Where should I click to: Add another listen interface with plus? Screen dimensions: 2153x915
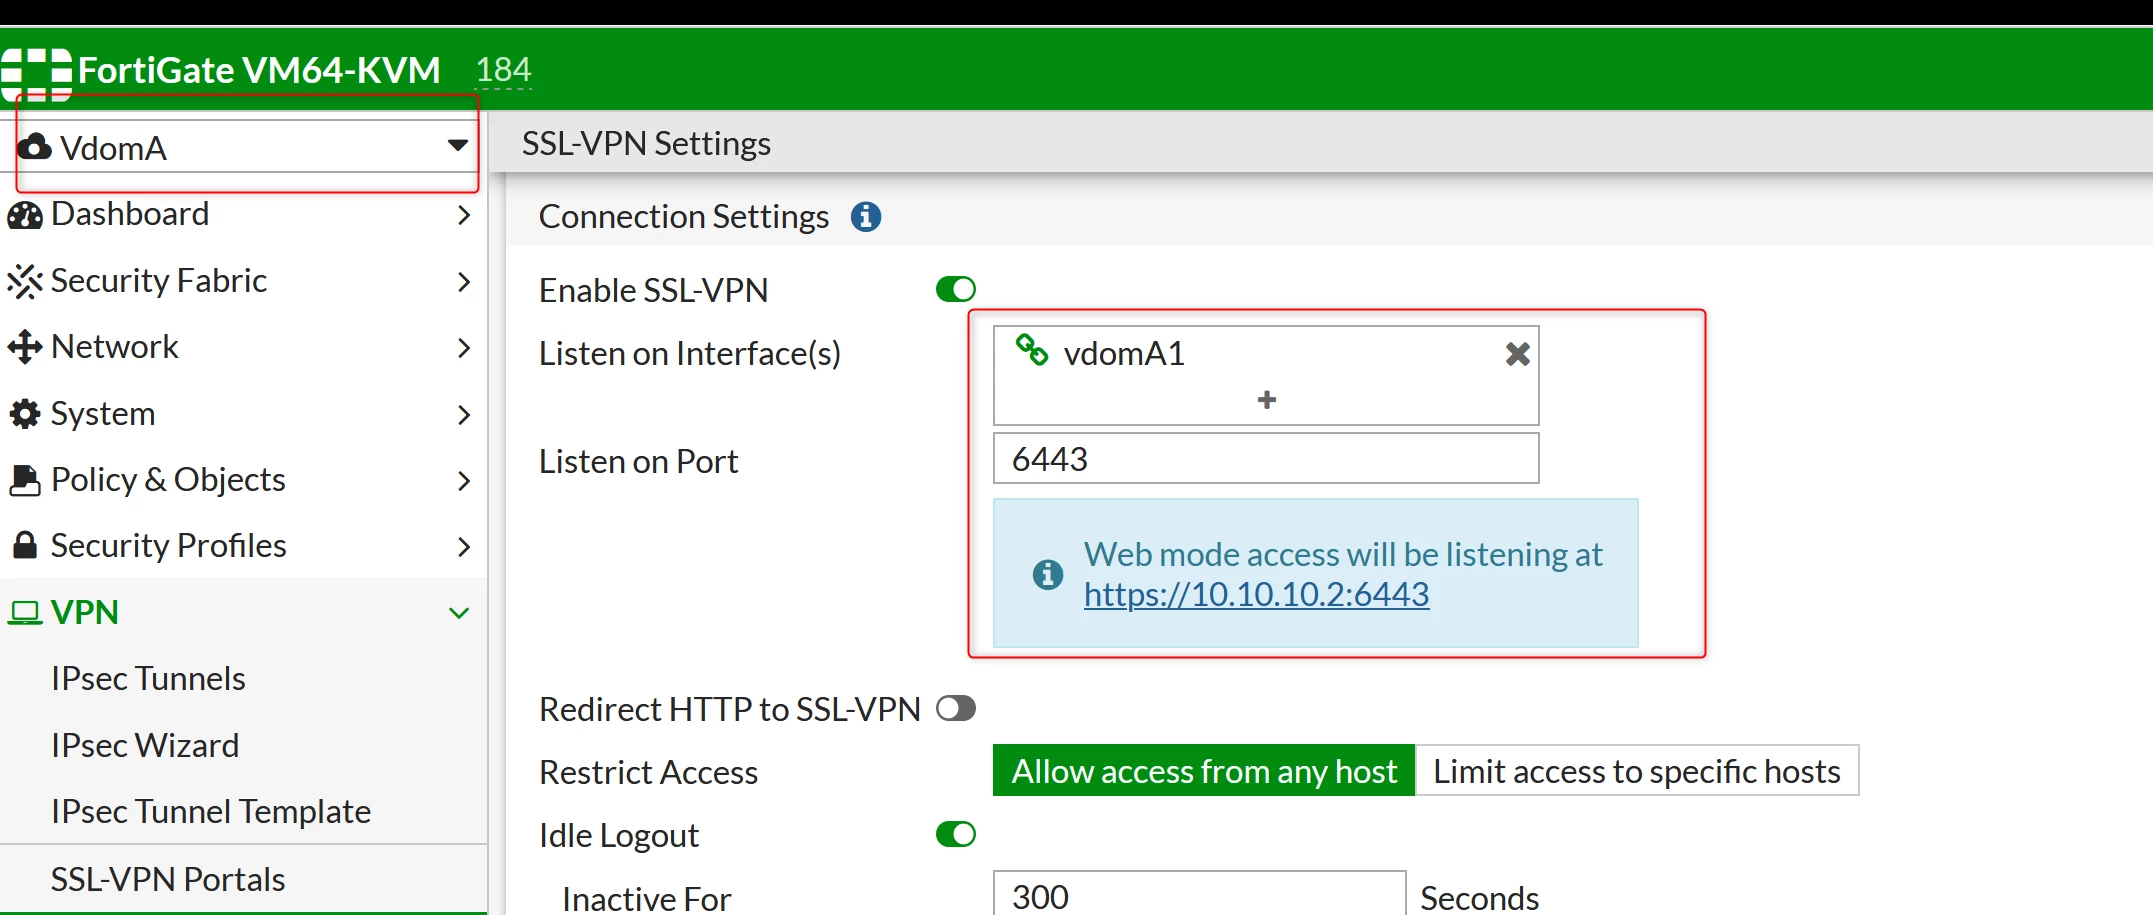pyautogui.click(x=1267, y=400)
